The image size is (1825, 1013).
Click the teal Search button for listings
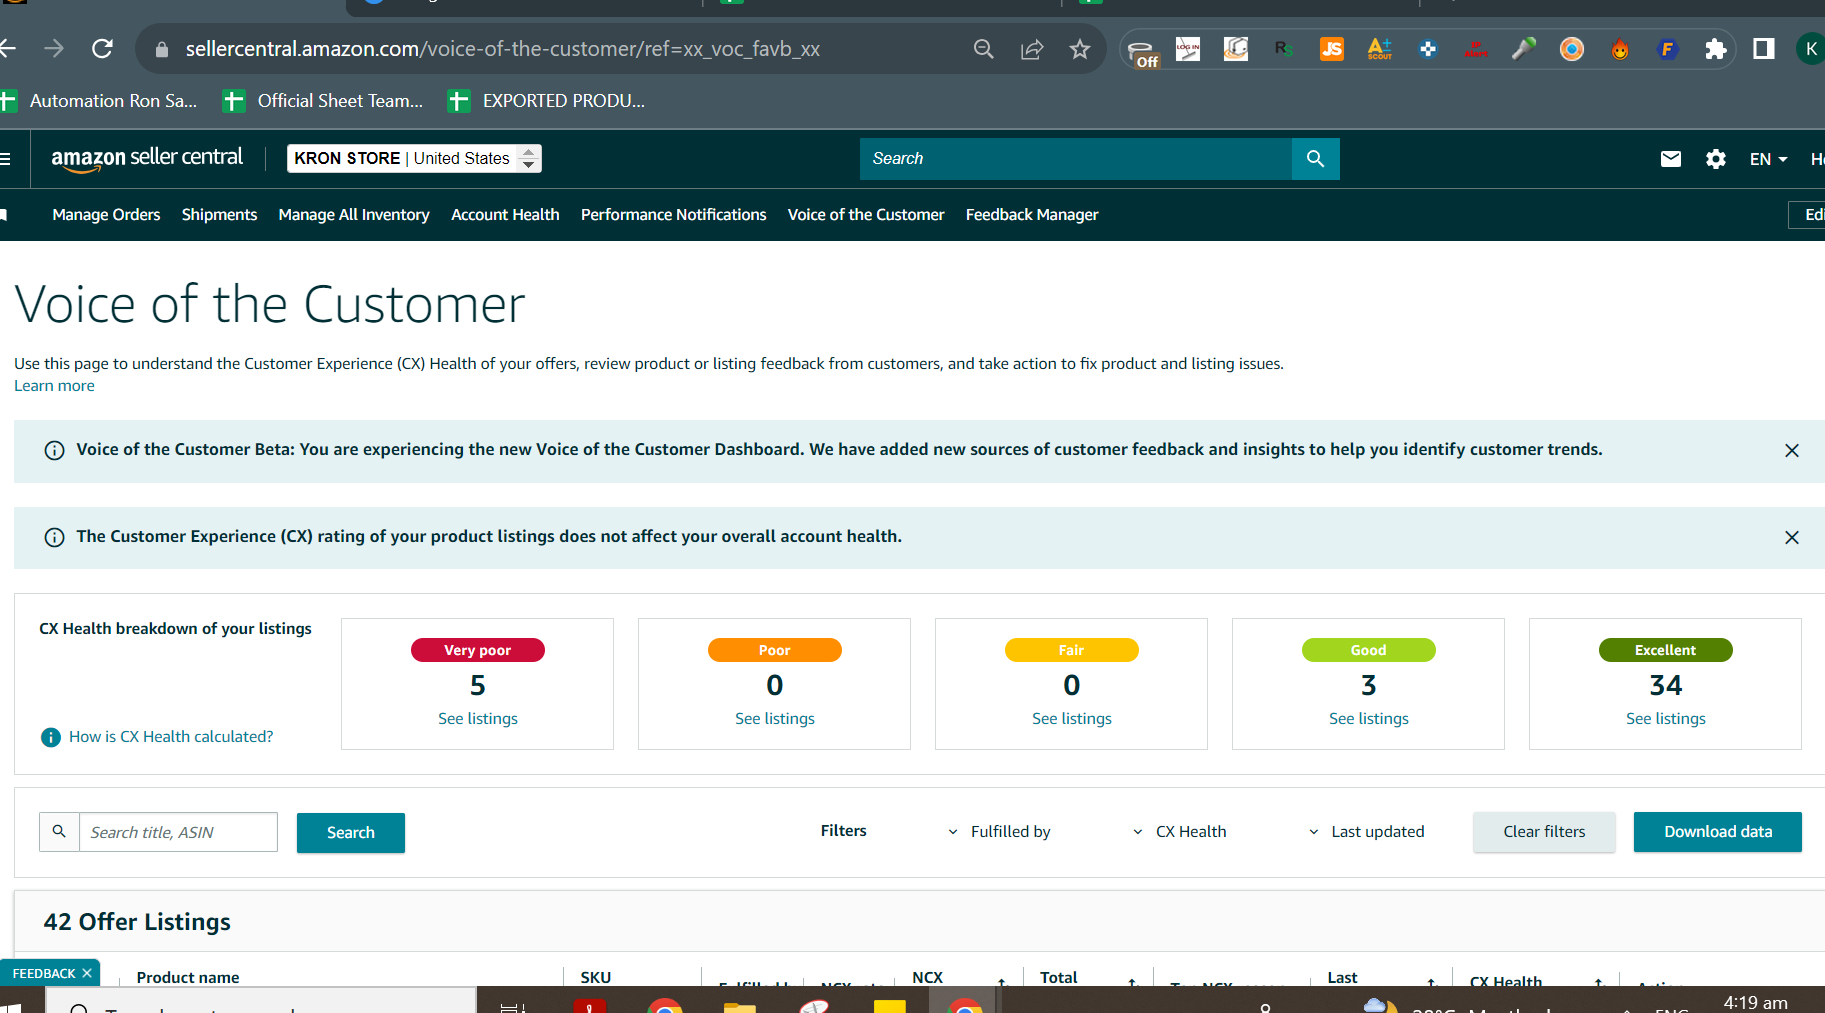pos(351,833)
